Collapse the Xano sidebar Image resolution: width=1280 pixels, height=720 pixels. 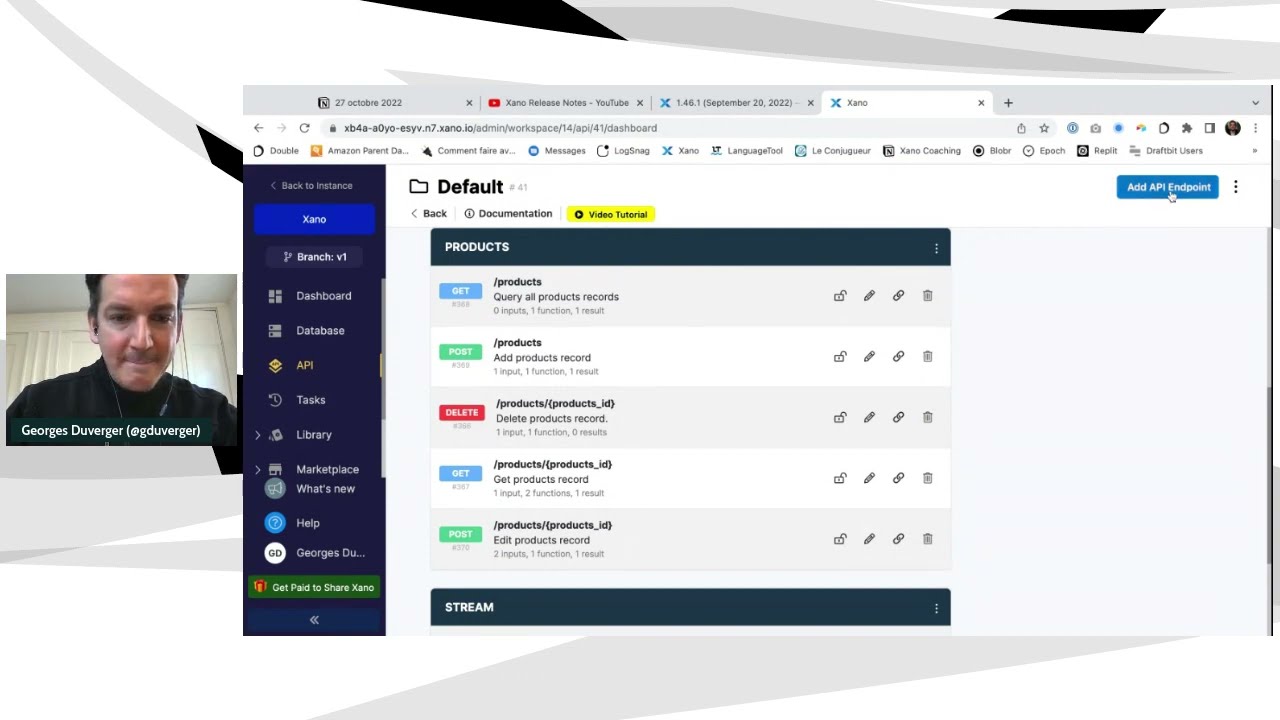click(x=314, y=620)
